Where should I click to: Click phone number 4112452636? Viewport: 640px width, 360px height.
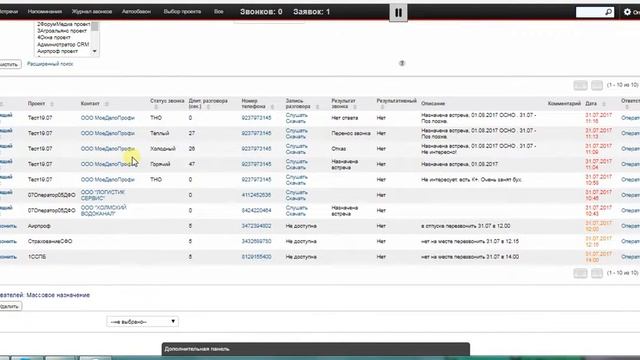click(256, 195)
